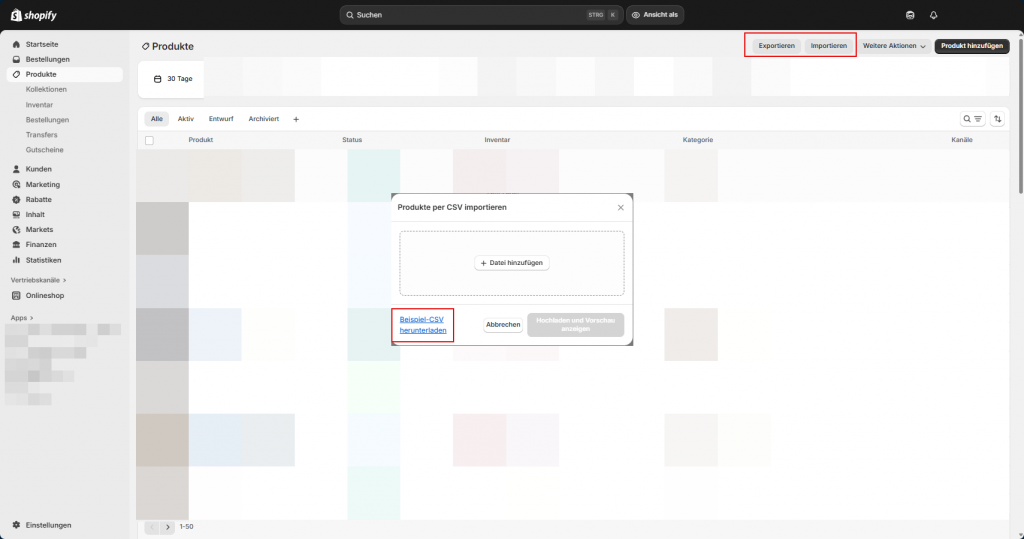Click search and filter icon in table toolbar
The height and width of the screenshot is (539, 1024).
[x=972, y=119]
